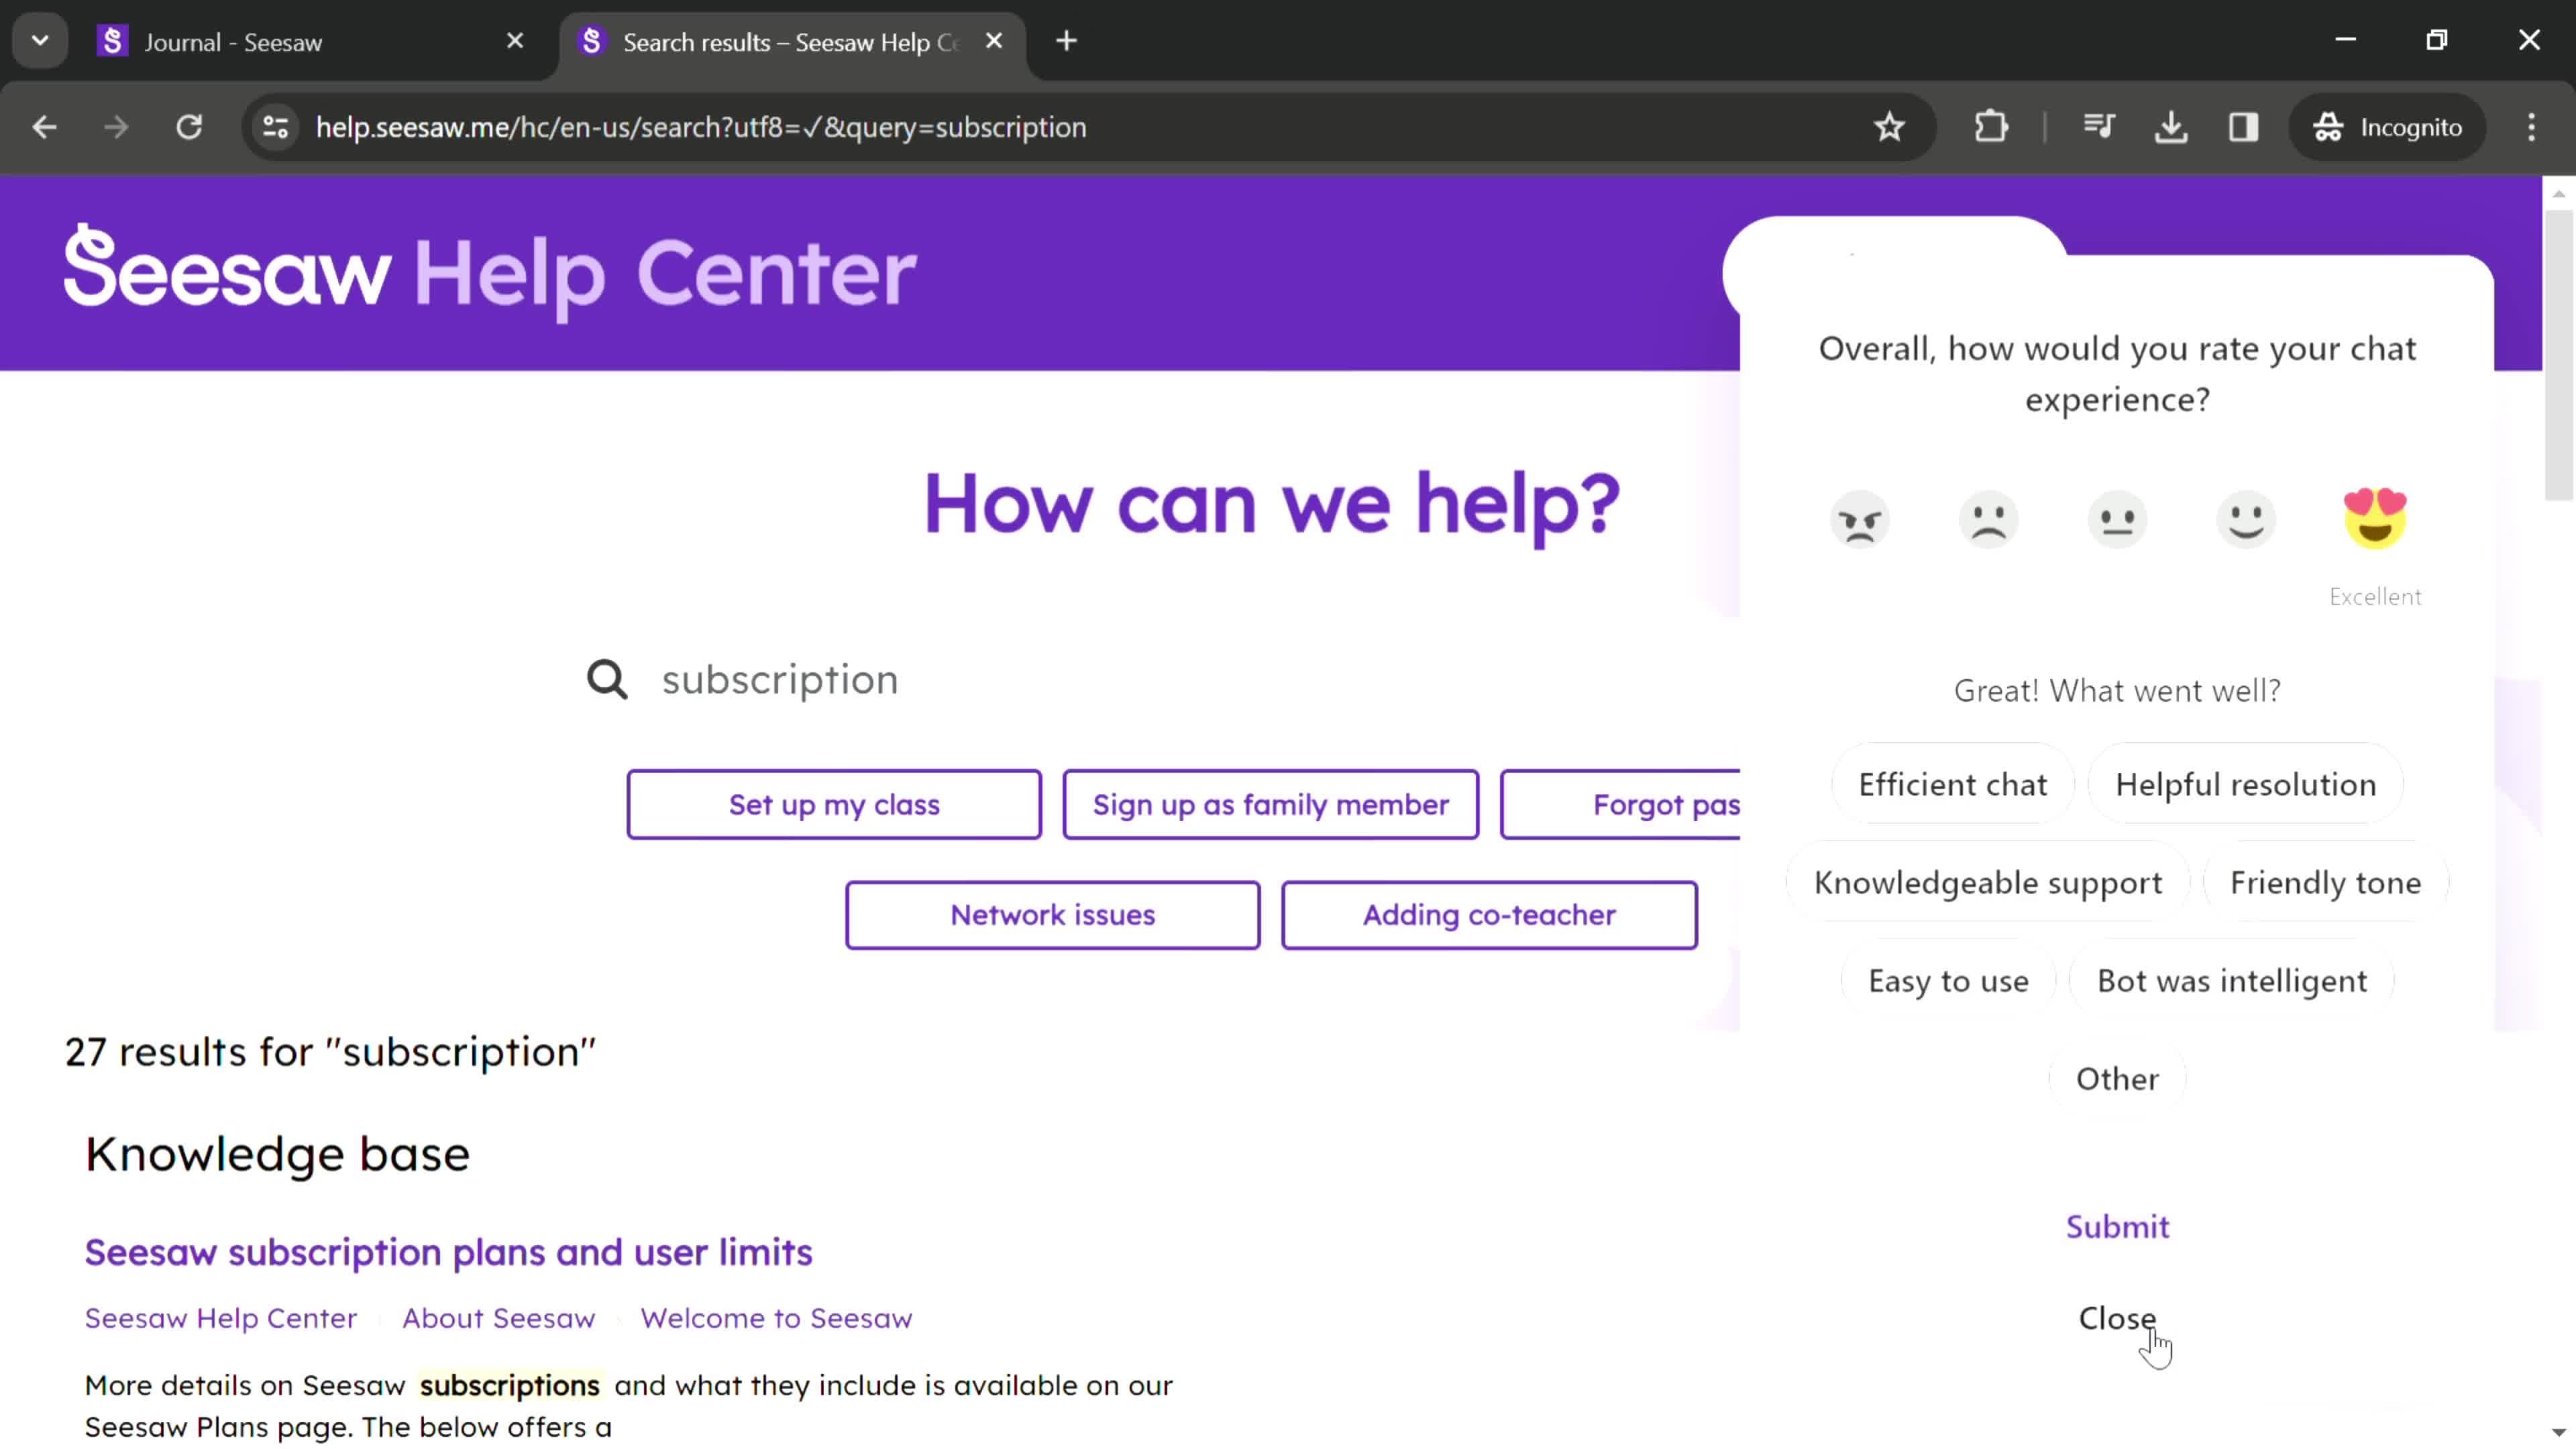Click the Submit feedback button
Viewport: 2576px width, 1449px height.
pos(2118,1226)
